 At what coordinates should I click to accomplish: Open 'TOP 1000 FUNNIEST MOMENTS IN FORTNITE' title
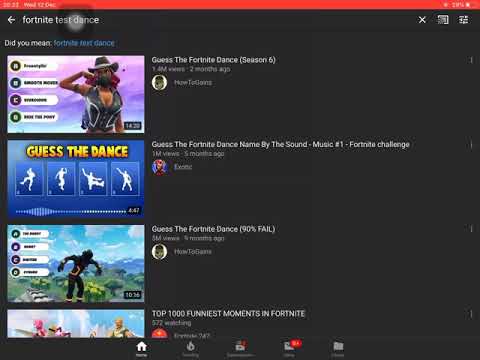228,314
